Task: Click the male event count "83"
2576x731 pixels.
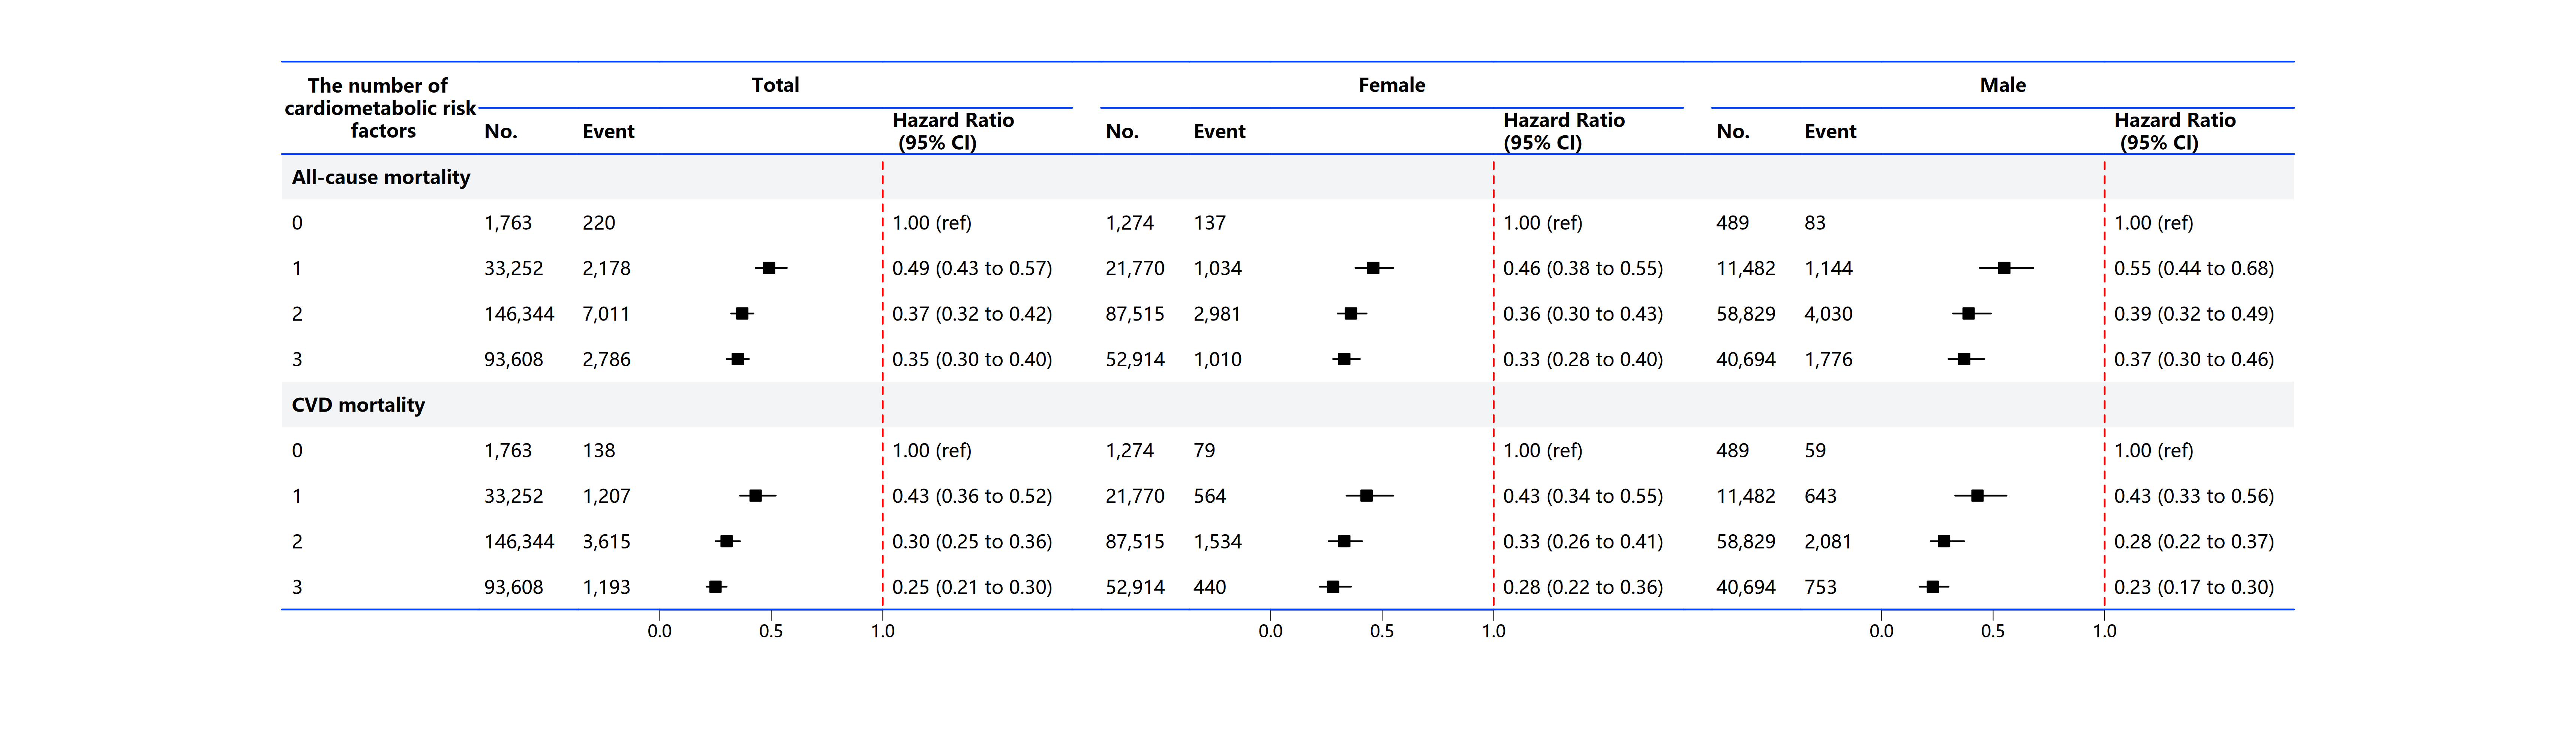Action: click(x=1815, y=223)
